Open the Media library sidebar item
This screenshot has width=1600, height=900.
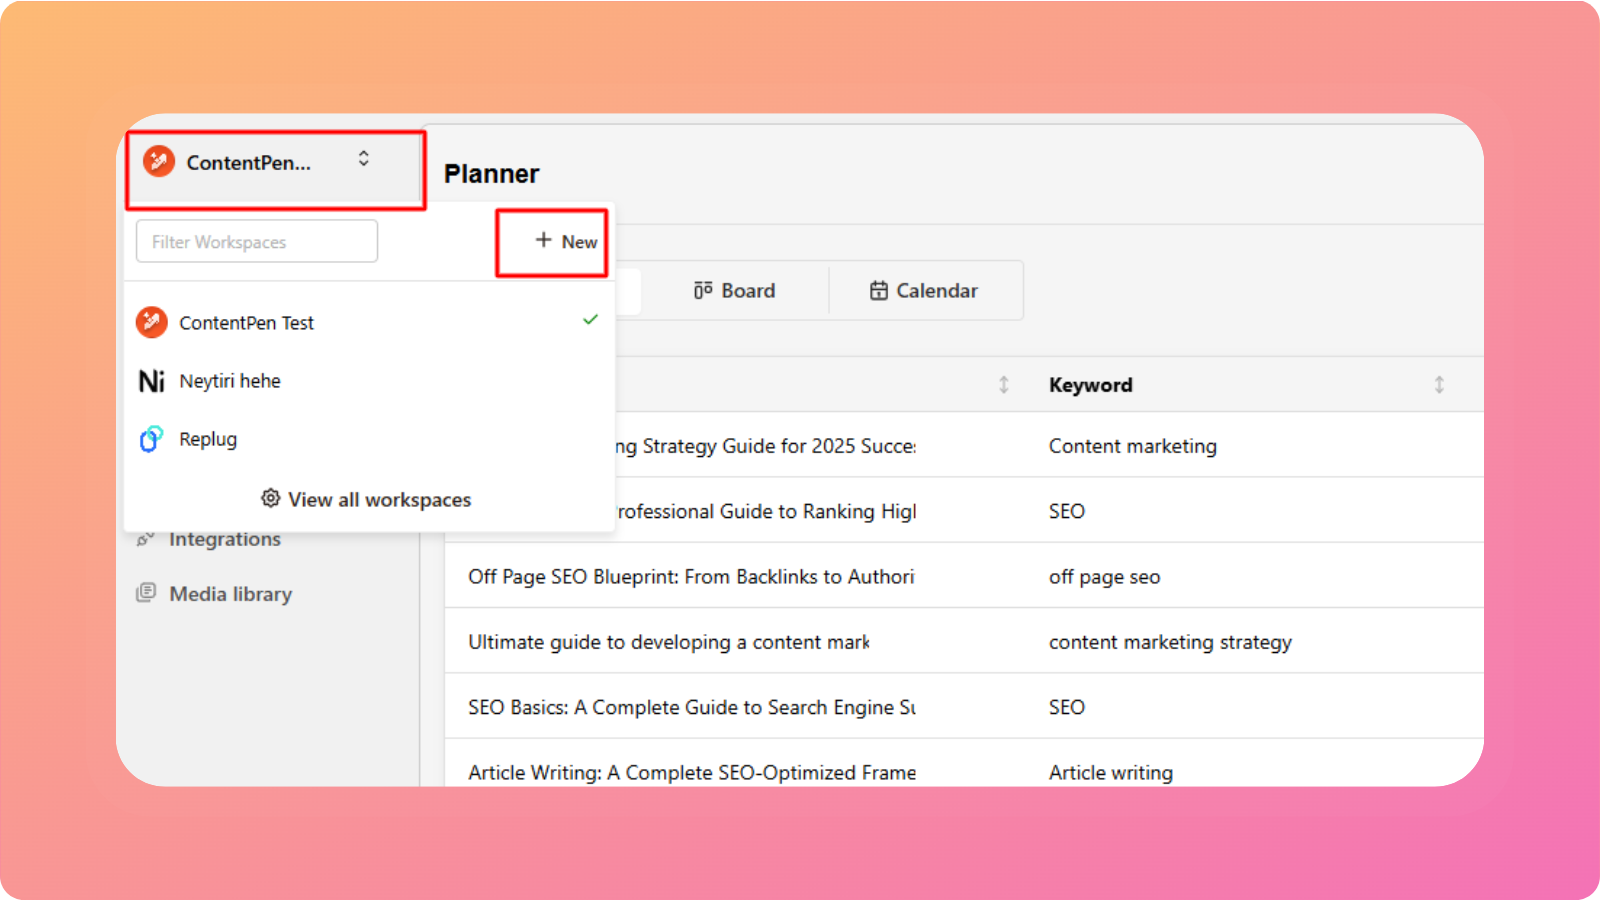click(x=230, y=594)
